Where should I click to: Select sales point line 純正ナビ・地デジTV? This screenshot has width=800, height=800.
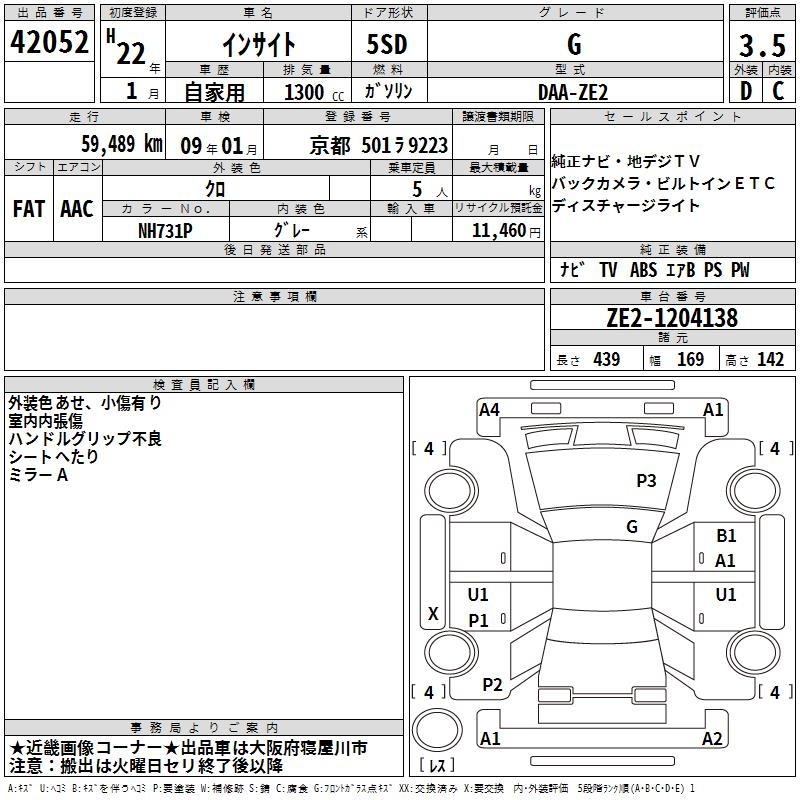coord(626,162)
